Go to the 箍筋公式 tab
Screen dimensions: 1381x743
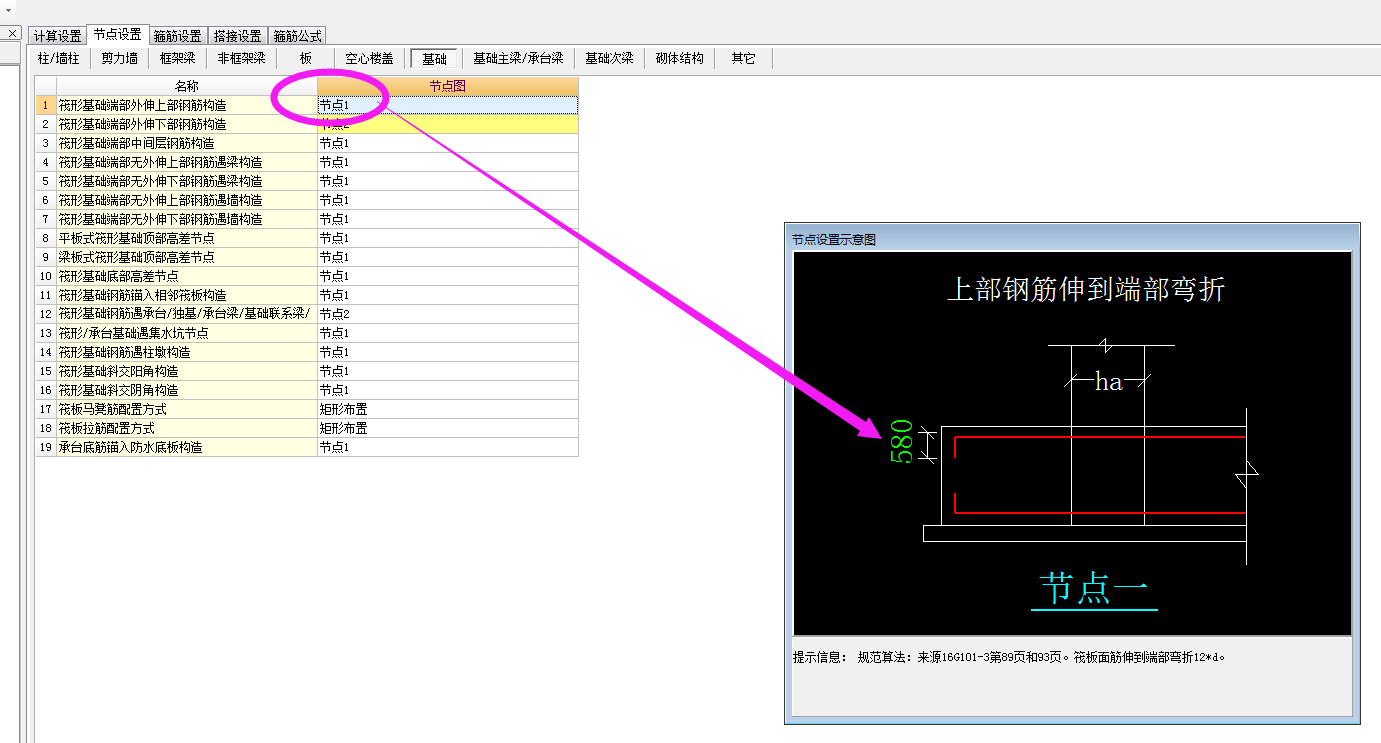297,36
